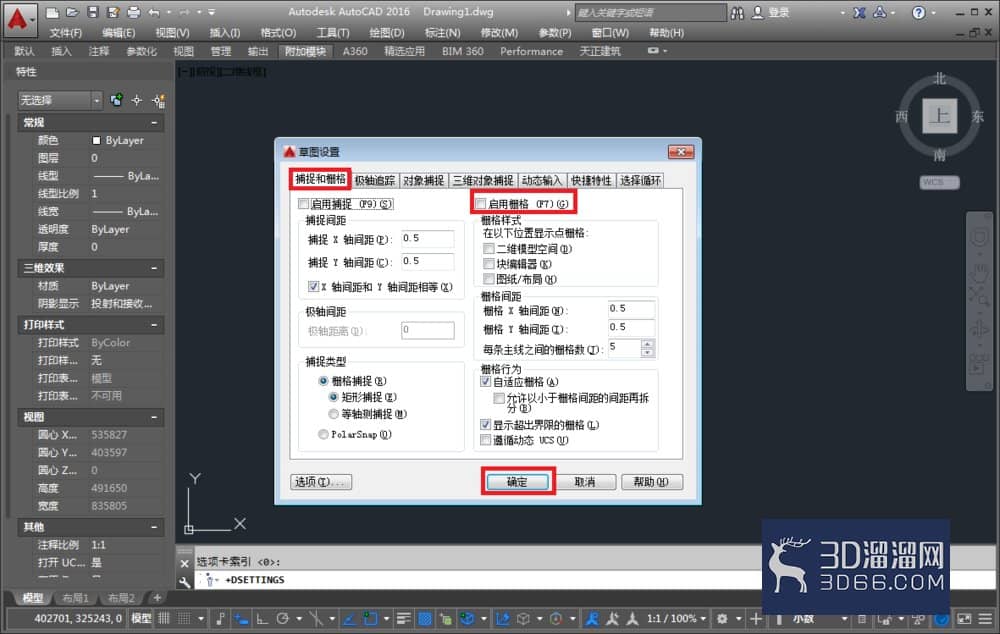Switch to the 动态输入 tab
Image resolution: width=1000 pixels, height=634 pixels.
point(541,181)
